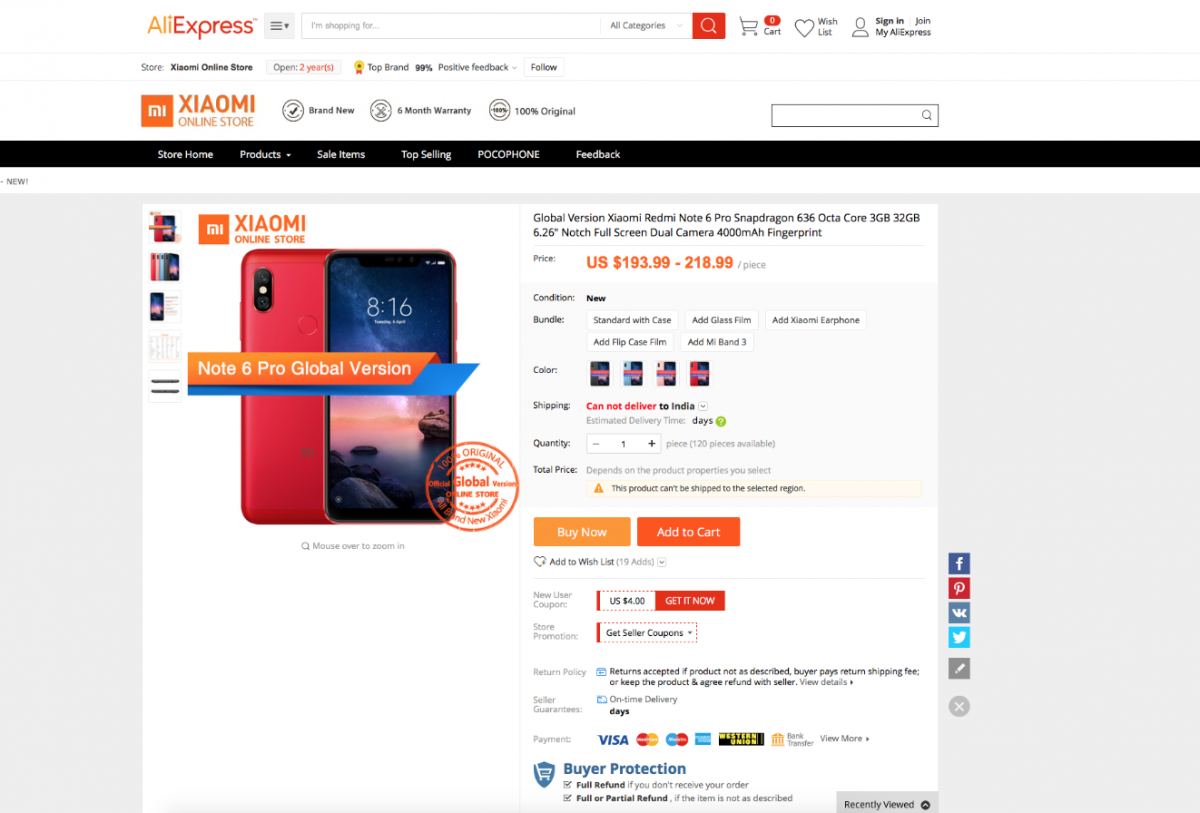Increase quantity with the plus button
This screenshot has height=813, width=1200.
[x=652, y=443]
